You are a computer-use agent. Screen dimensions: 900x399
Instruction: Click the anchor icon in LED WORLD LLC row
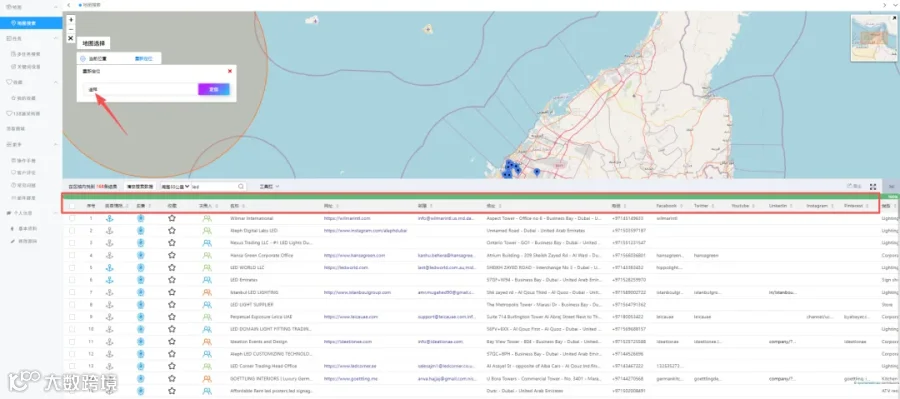tap(110, 268)
